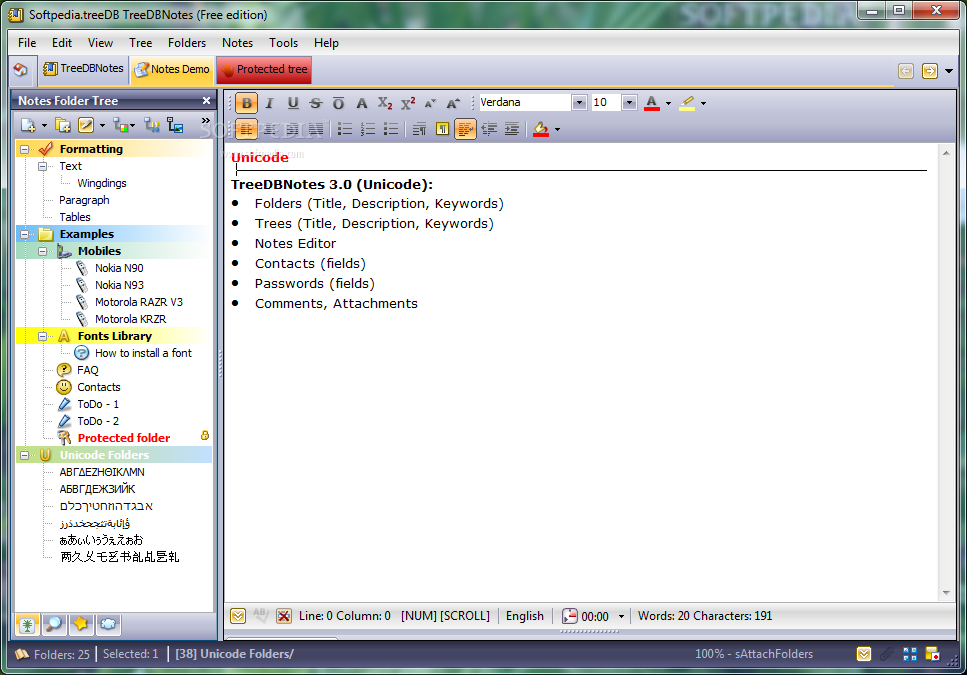
Task: Select the Nokia N93 note
Action: (119, 285)
